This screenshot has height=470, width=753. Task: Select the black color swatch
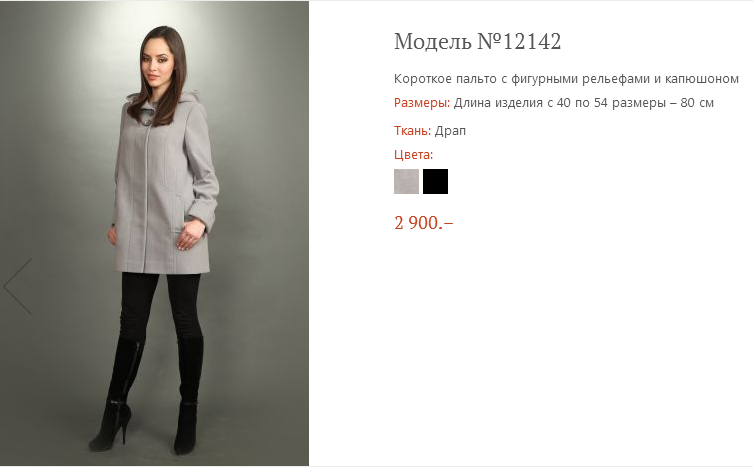pyautogui.click(x=435, y=181)
